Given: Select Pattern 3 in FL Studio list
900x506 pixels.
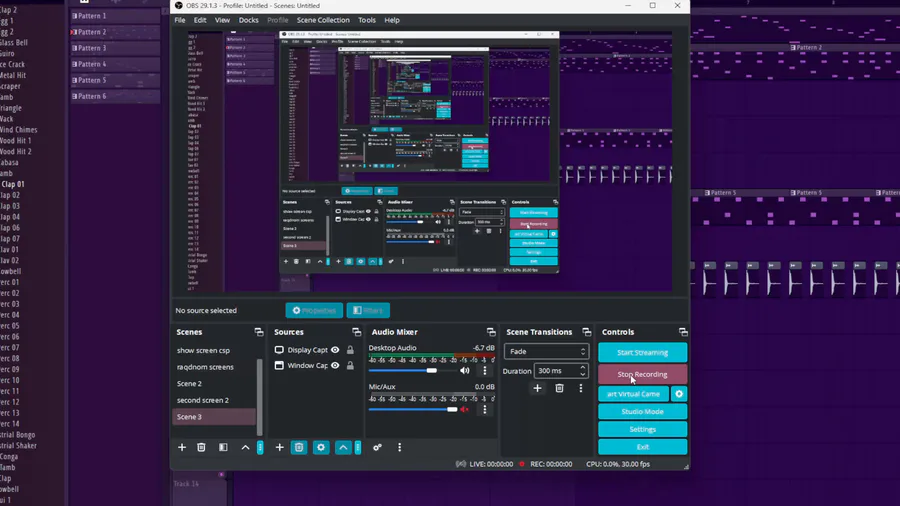Looking at the screenshot, I should pos(114,48).
